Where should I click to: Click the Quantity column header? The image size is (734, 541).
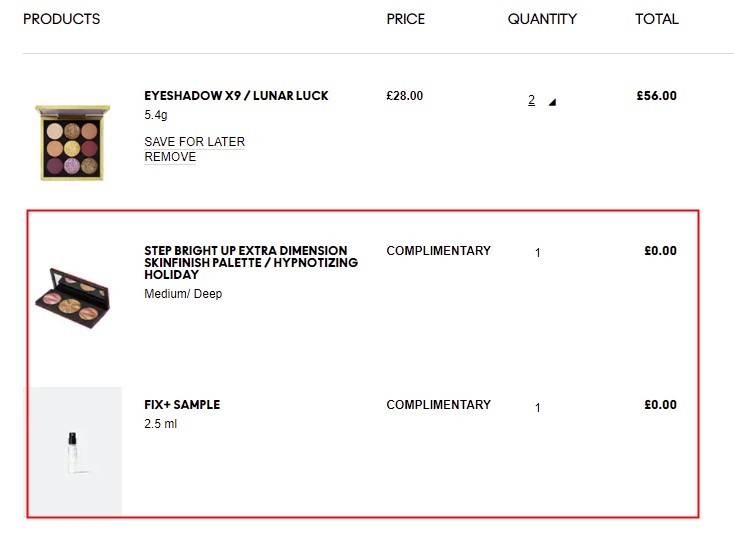(542, 19)
